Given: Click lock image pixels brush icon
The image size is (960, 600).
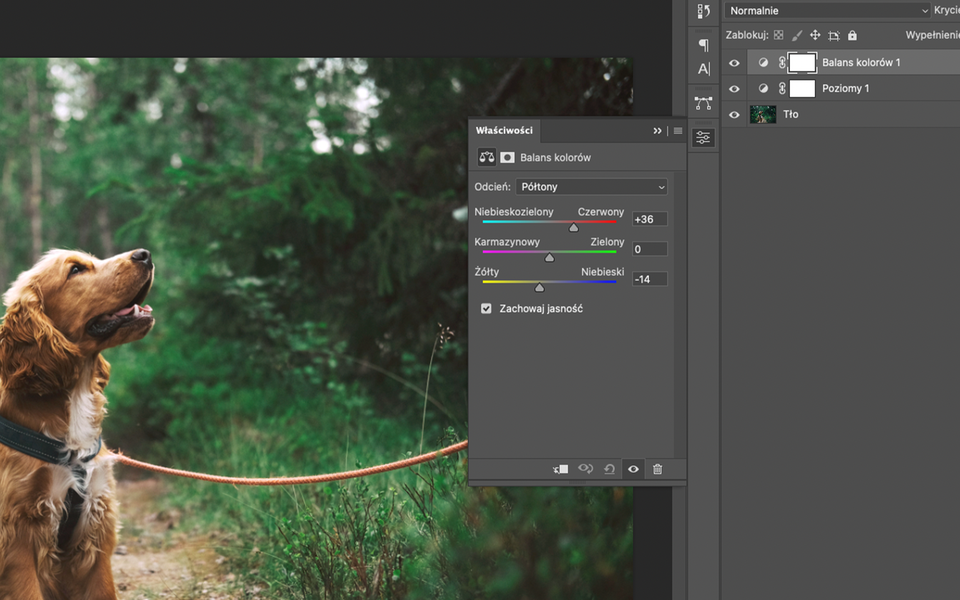Looking at the screenshot, I should 797,35.
